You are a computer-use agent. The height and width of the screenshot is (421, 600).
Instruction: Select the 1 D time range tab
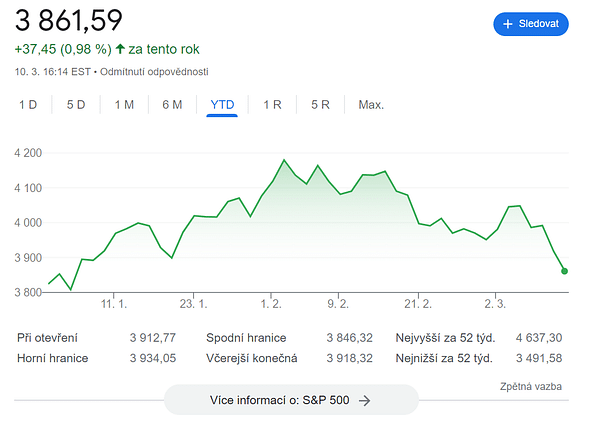(x=28, y=104)
